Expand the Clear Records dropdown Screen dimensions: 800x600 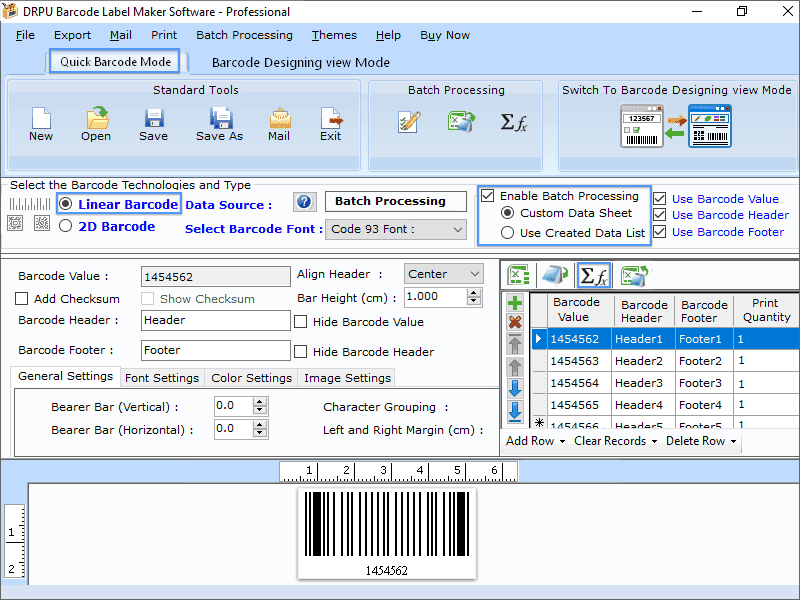pos(654,441)
